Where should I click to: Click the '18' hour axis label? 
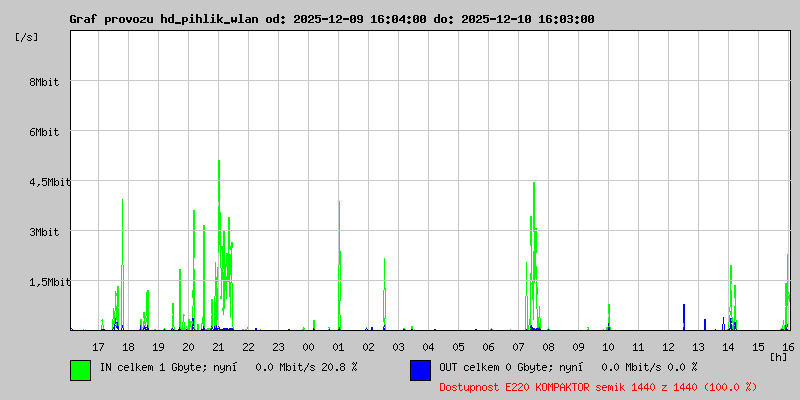click(129, 347)
